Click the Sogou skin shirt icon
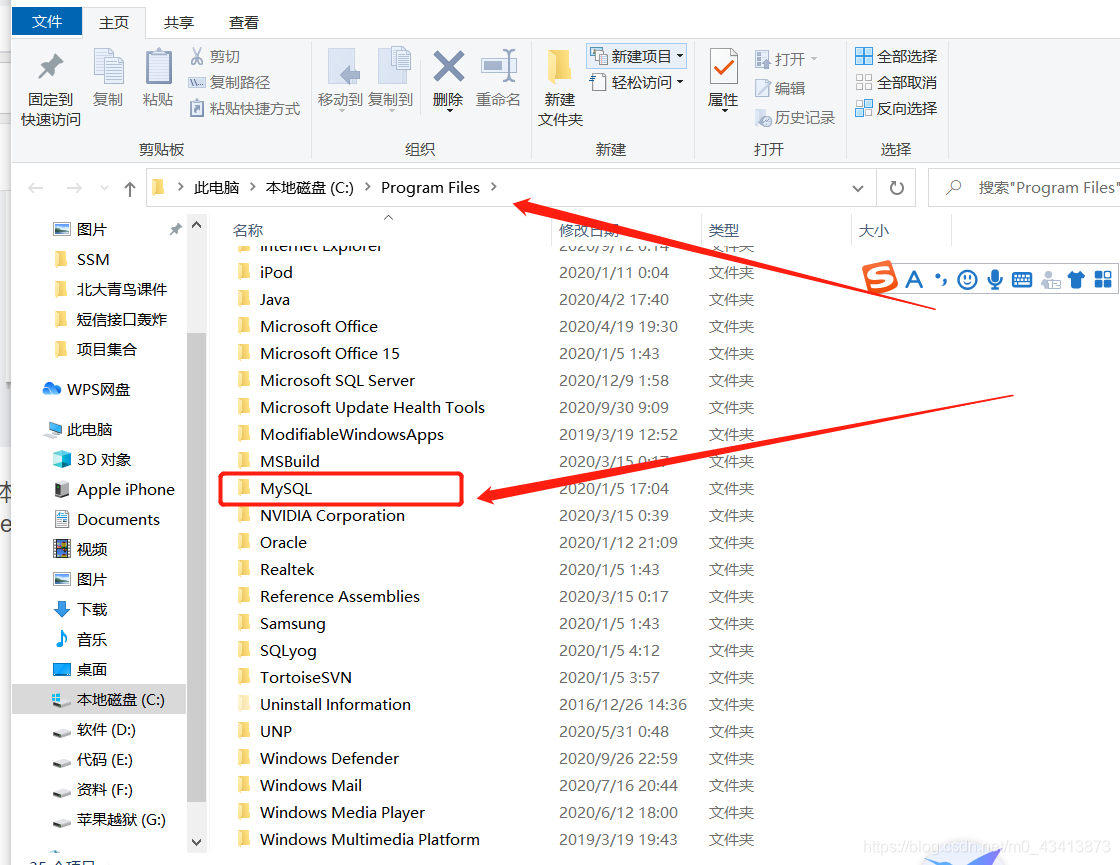This screenshot has width=1120, height=865. pos(1076,279)
